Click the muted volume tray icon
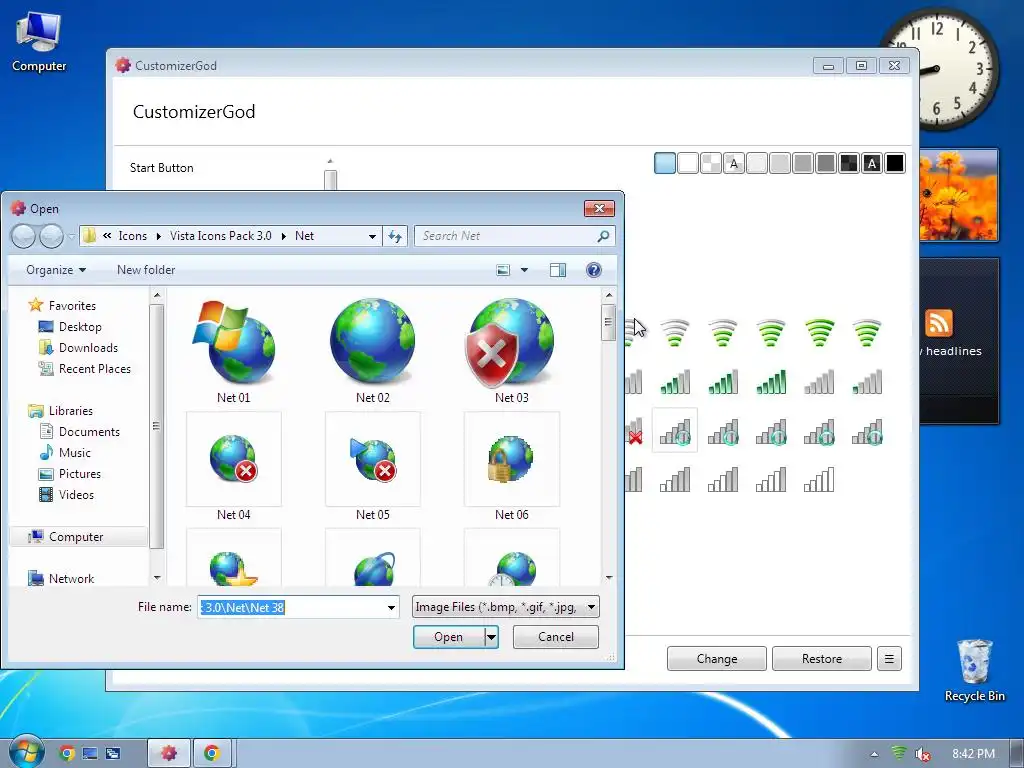Screen dimensions: 1024x768 pyautogui.click(x=922, y=754)
